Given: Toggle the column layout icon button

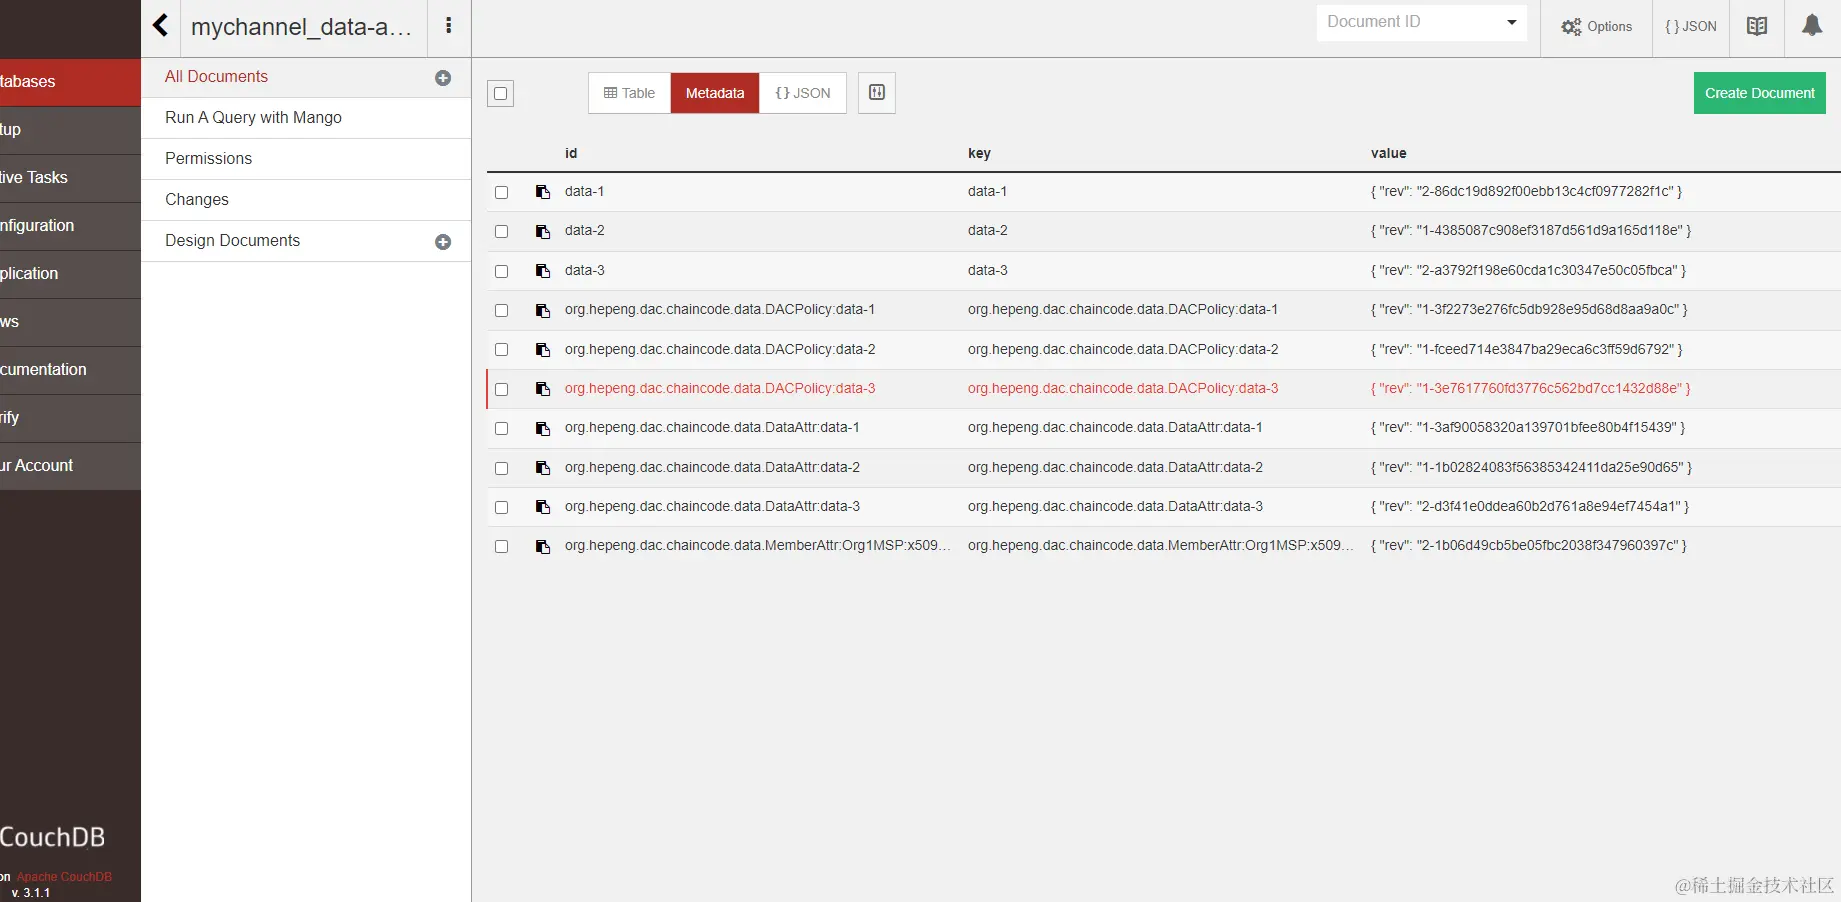Looking at the screenshot, I should tap(877, 93).
